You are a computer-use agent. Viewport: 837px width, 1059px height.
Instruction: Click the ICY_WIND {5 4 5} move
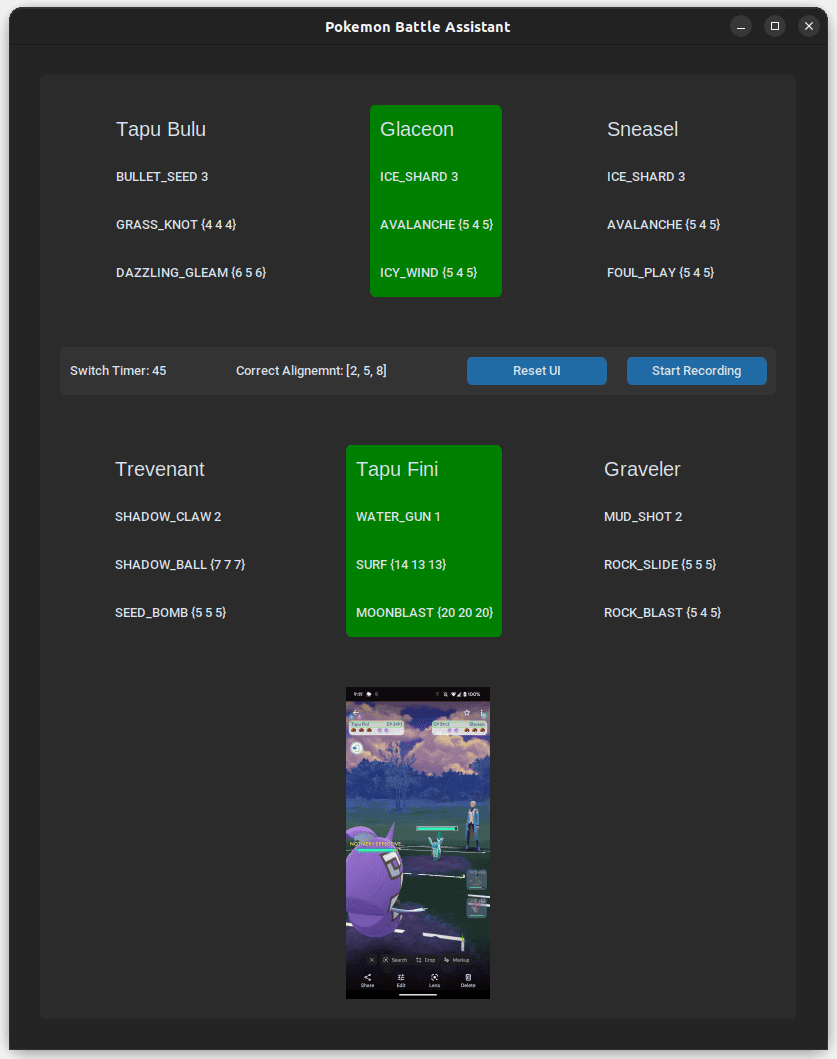pyautogui.click(x=428, y=273)
